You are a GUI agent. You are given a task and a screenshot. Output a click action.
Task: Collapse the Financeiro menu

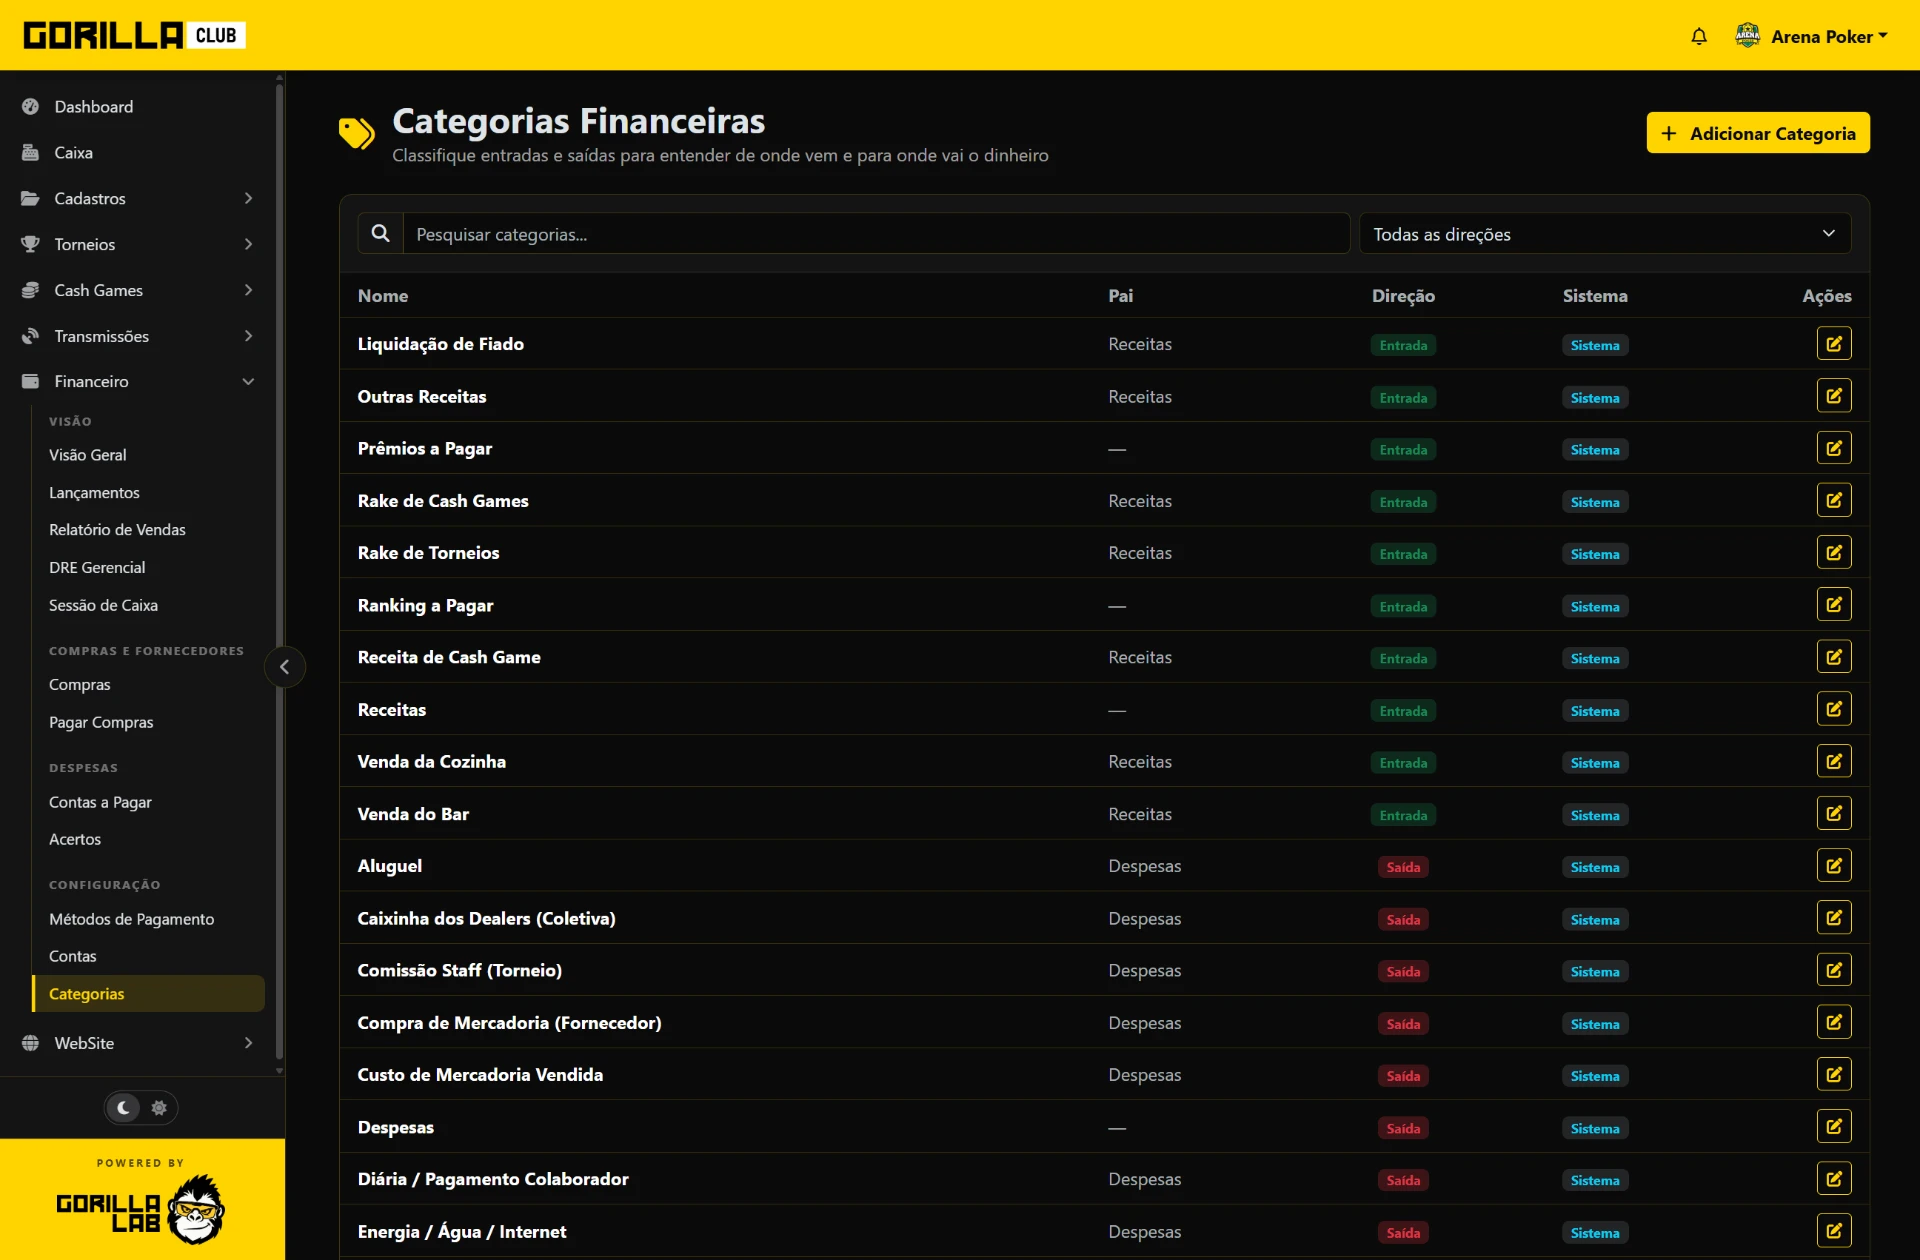138,381
